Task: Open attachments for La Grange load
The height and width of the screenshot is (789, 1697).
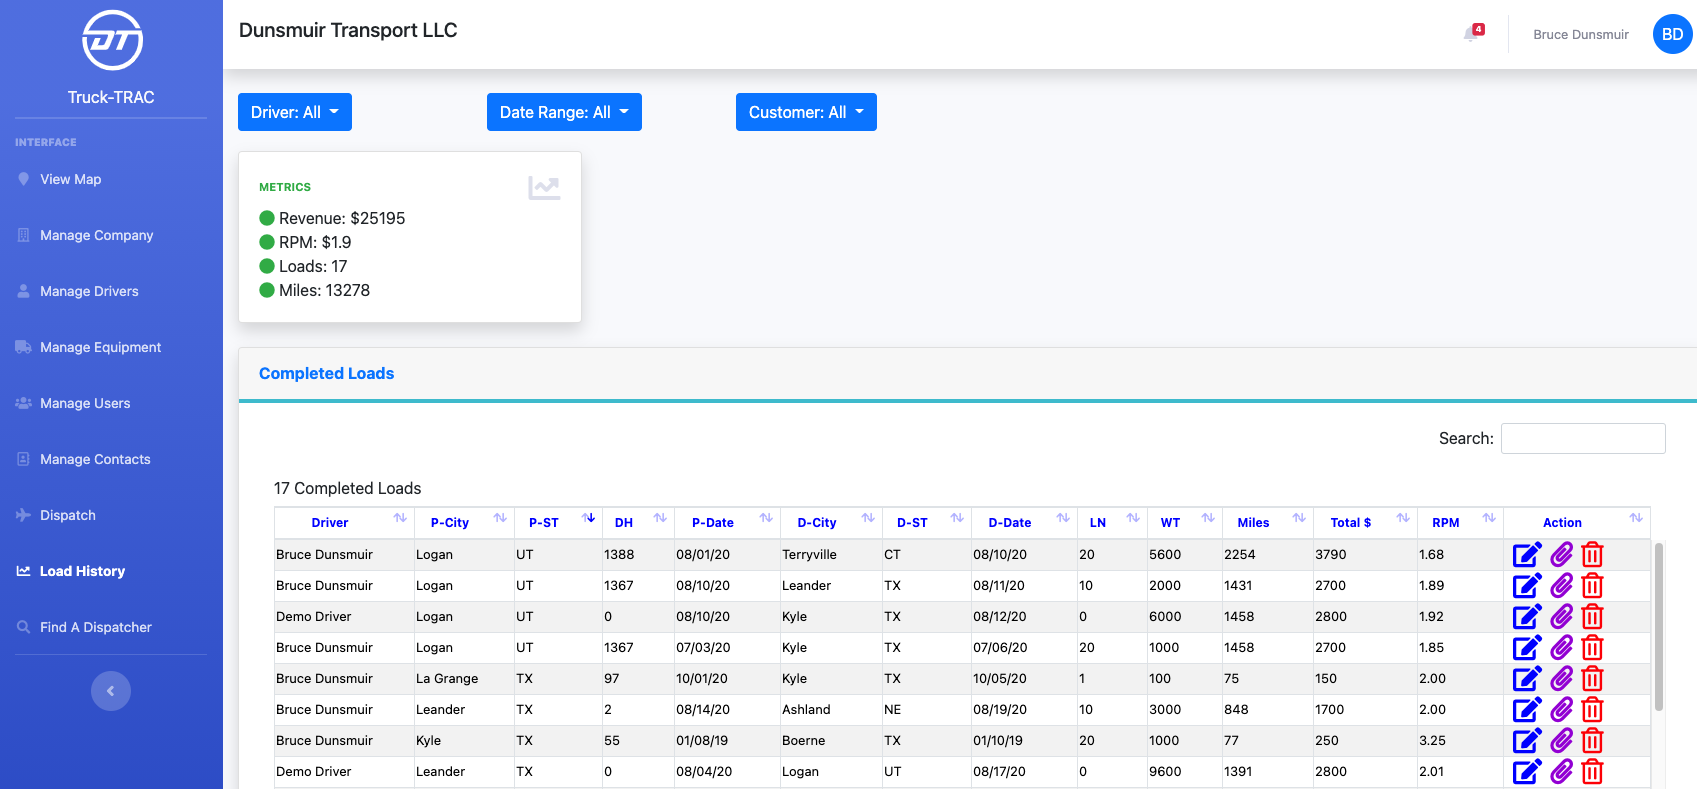Action: pyautogui.click(x=1562, y=678)
